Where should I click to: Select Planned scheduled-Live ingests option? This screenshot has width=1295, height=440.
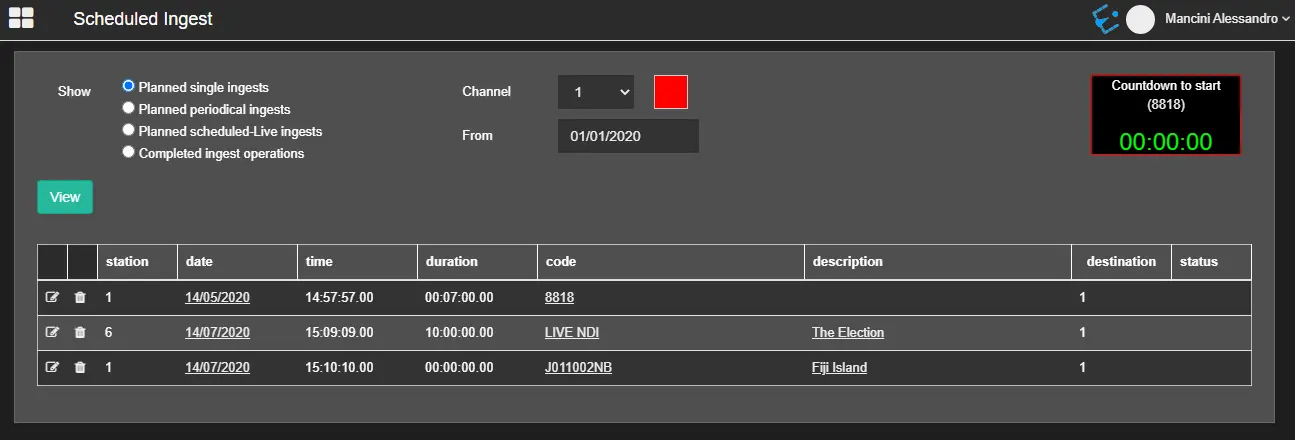click(128, 130)
